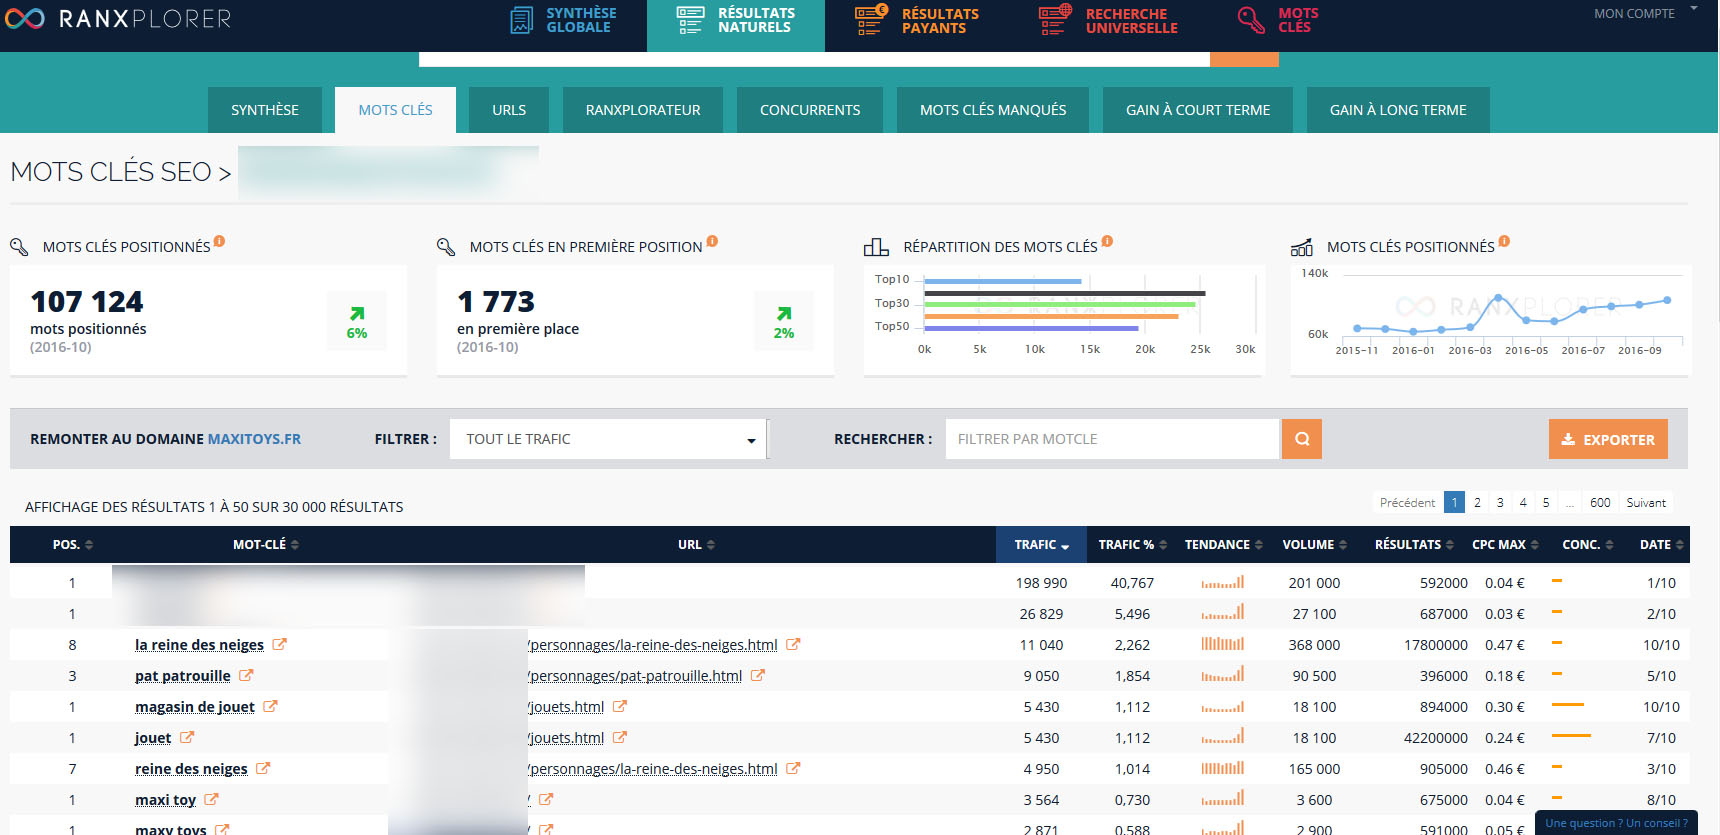Screen dimensions: 1720x835
Task: Switch to Mots Clés Manqués tab
Action: [993, 110]
